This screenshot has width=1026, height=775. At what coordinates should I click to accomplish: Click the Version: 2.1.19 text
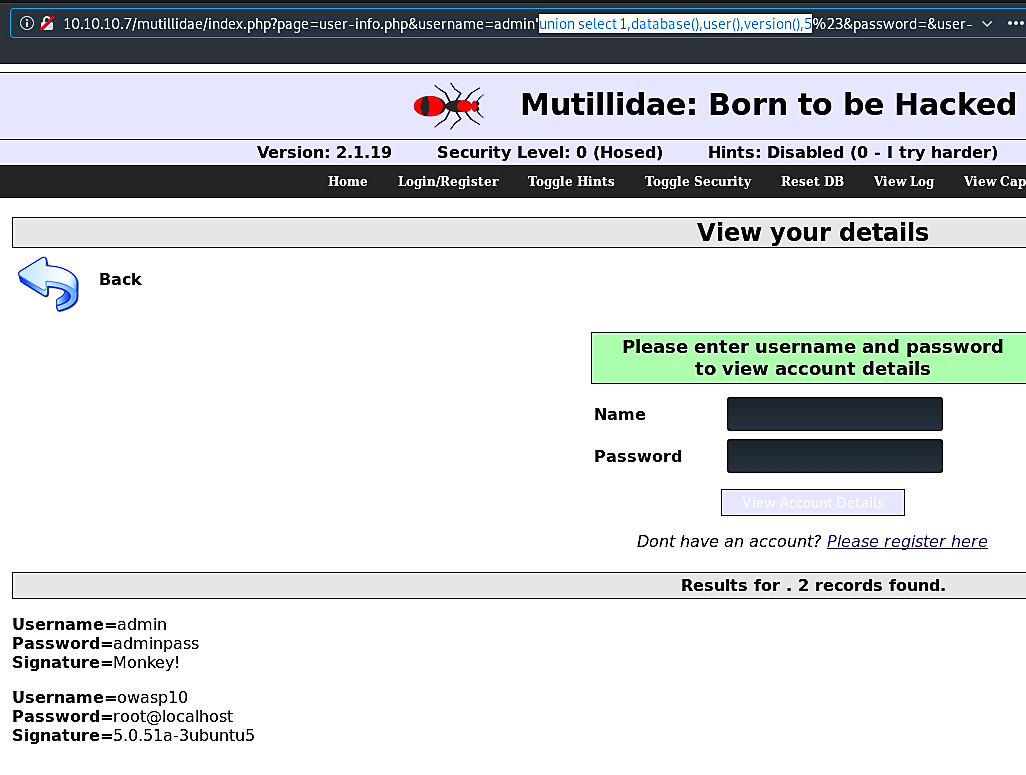point(324,153)
